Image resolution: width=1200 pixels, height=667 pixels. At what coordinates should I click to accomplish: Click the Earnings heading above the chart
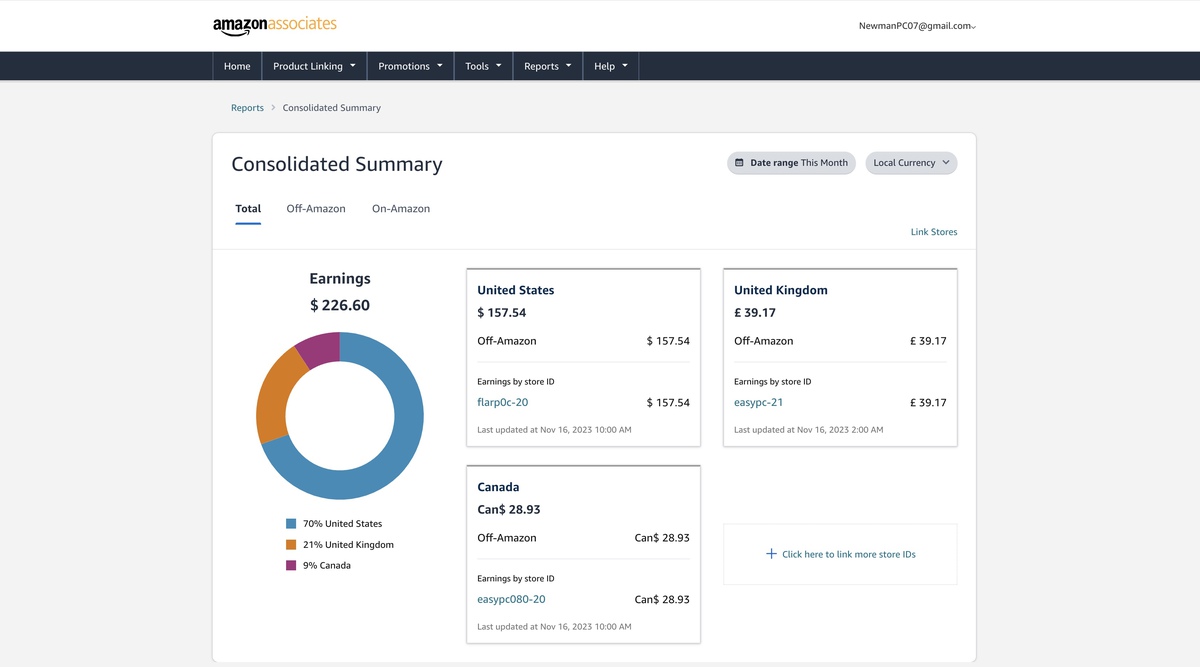(x=340, y=279)
